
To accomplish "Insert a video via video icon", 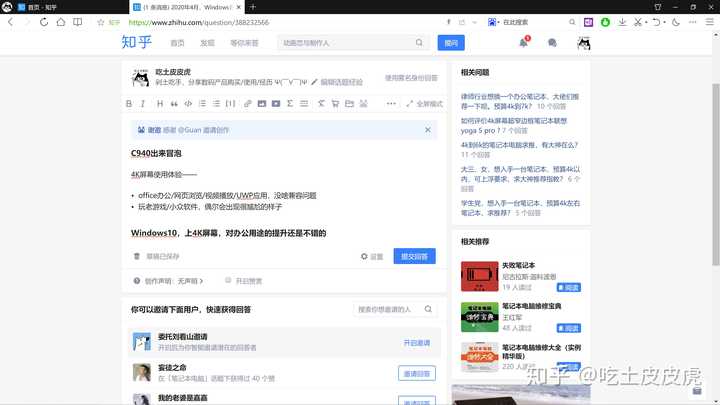I will 276,104.
